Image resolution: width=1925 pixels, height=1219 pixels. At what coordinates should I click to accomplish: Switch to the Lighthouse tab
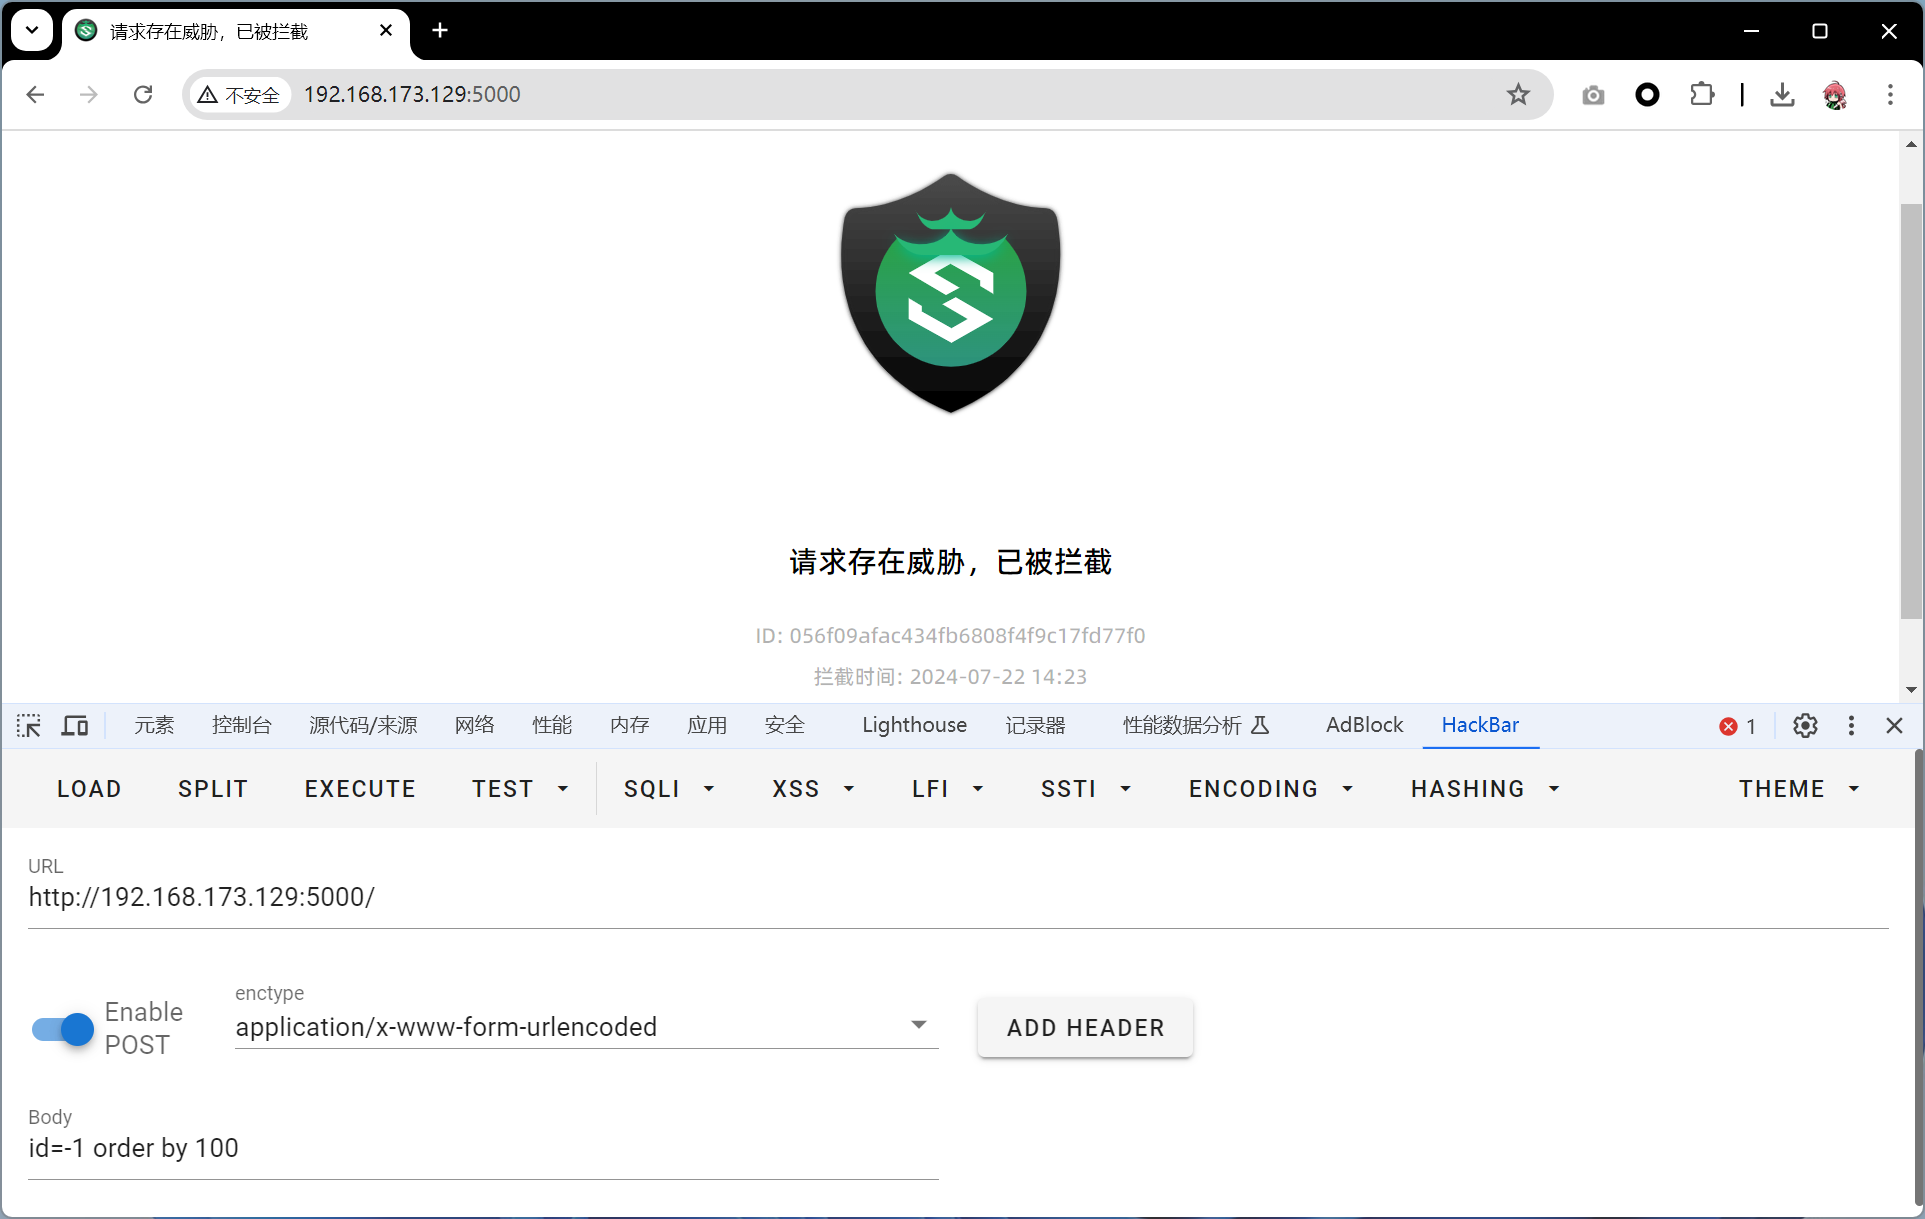[914, 726]
